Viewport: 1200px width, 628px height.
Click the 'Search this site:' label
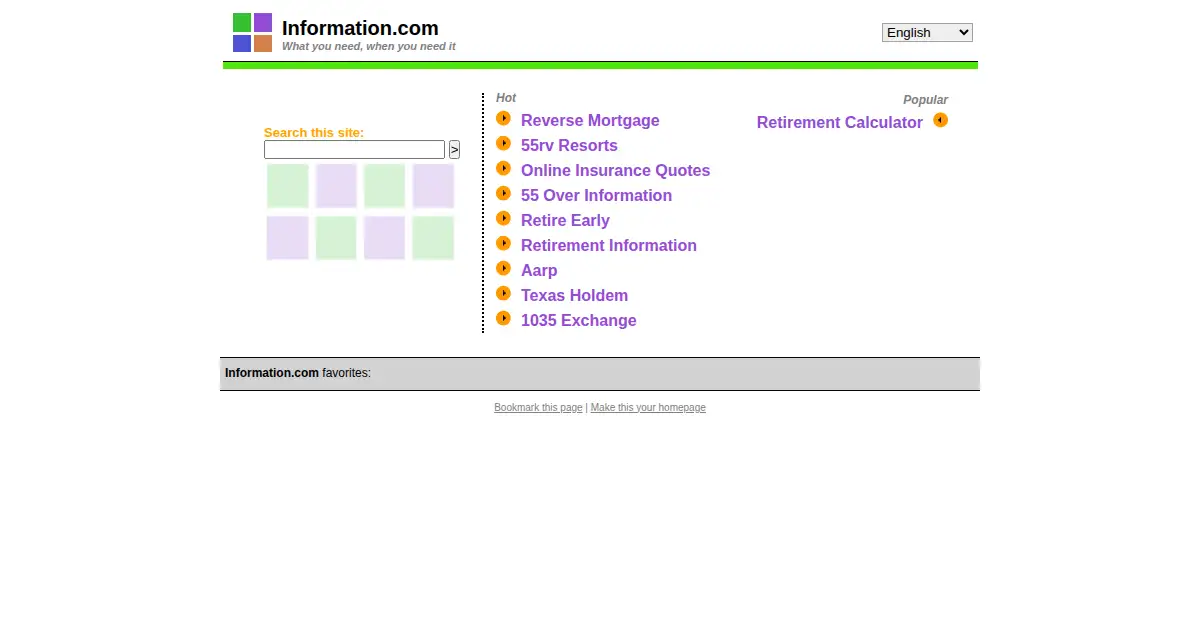314,133
